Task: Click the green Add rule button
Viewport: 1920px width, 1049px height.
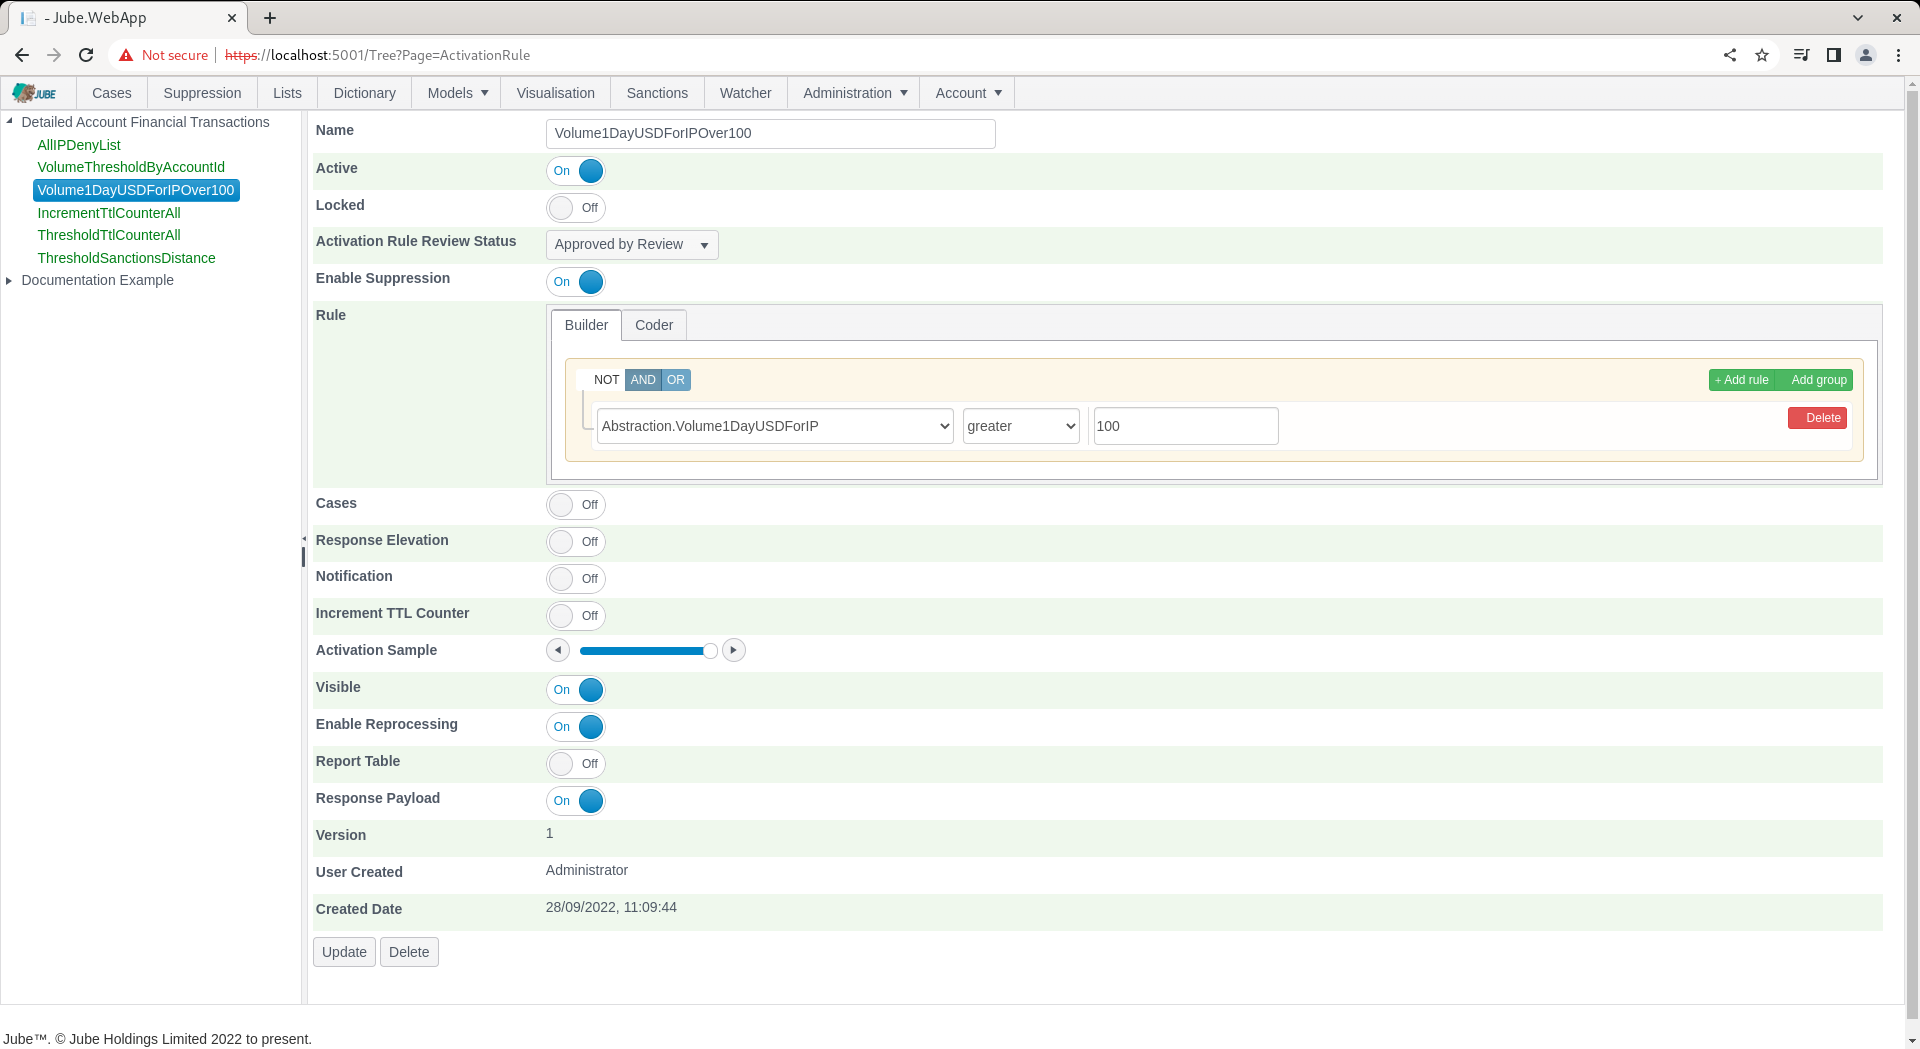Action: pos(1741,380)
